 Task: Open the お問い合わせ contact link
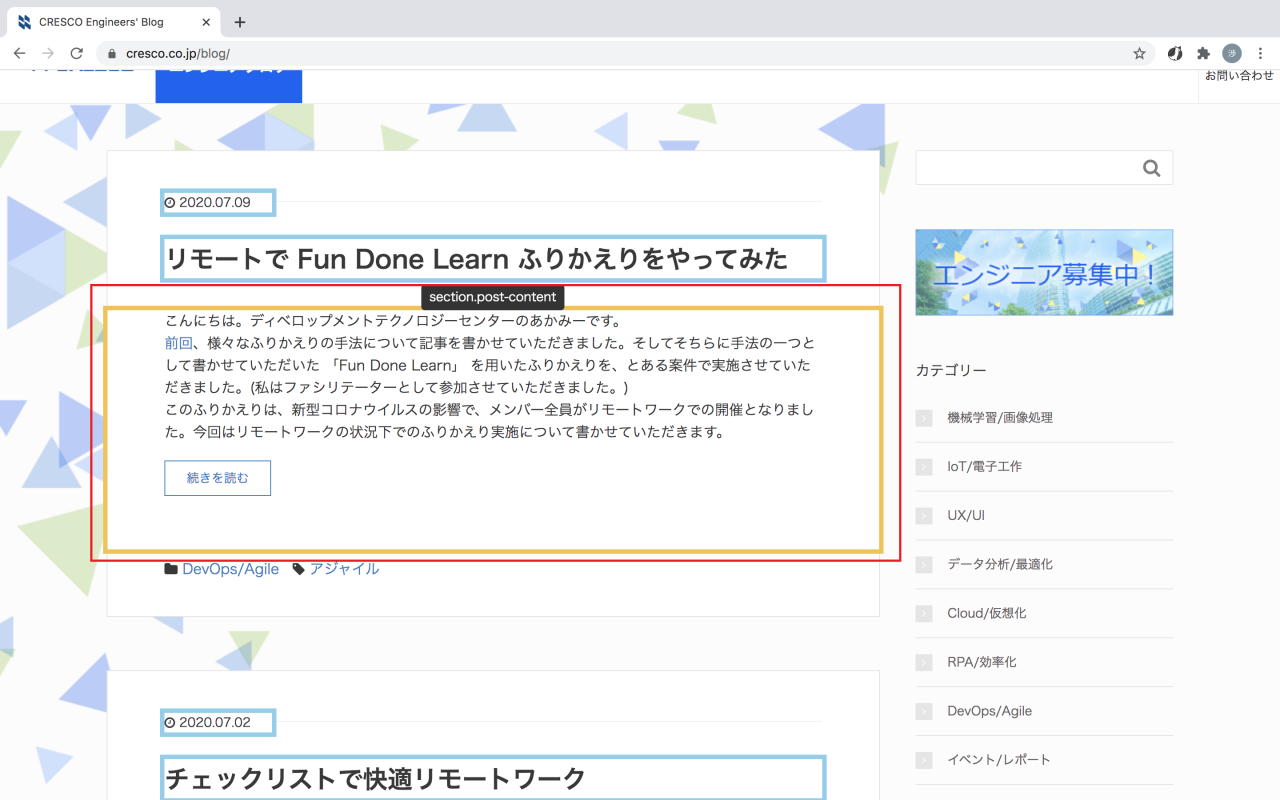click(x=1239, y=76)
